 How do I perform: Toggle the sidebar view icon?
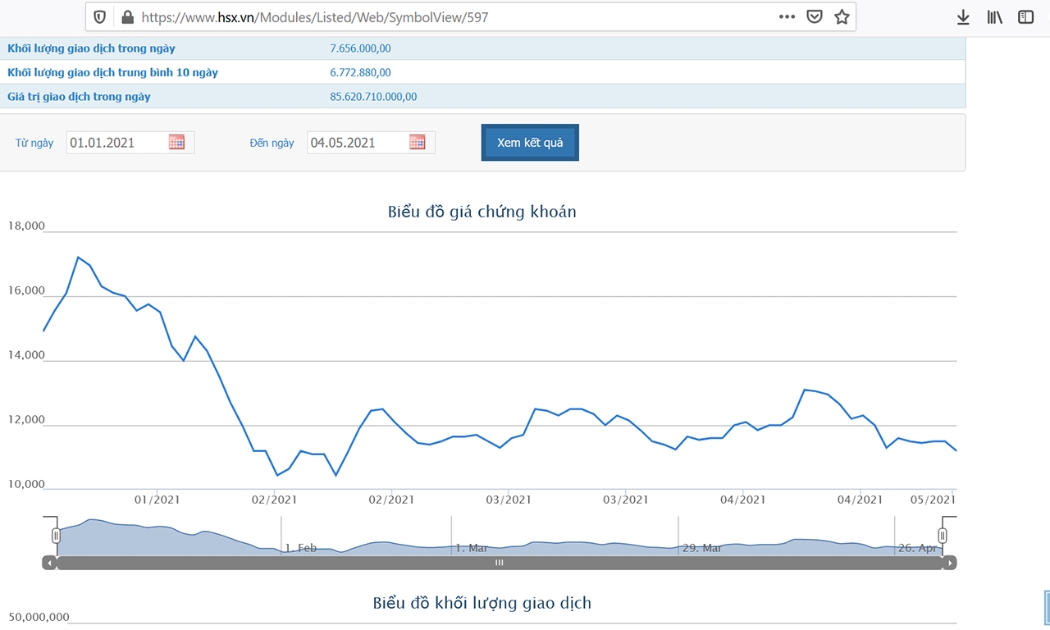pyautogui.click(x=1026, y=17)
